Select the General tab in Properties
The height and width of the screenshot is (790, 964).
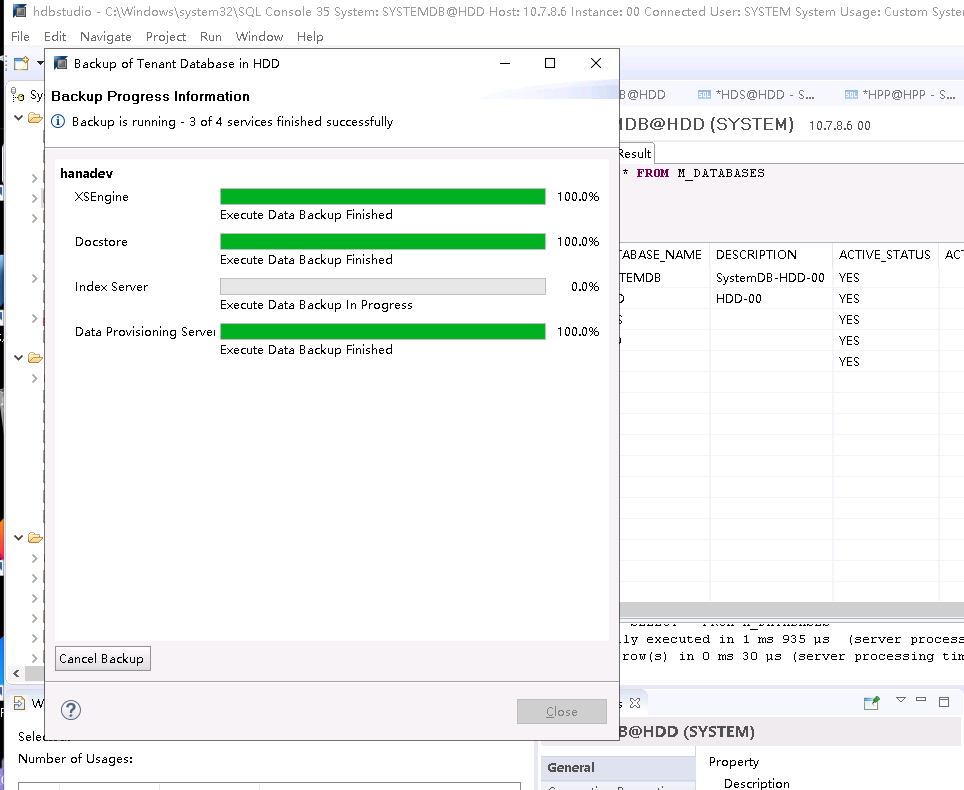pos(571,767)
